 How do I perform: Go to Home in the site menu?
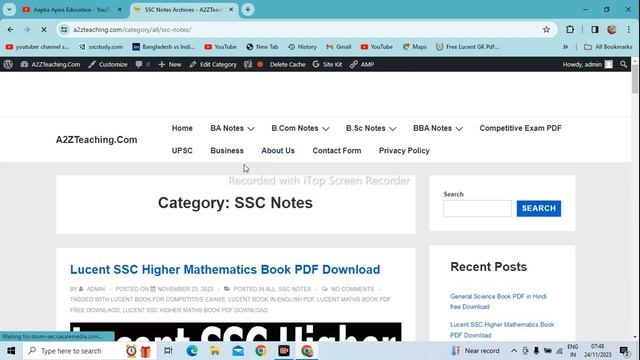pos(182,128)
